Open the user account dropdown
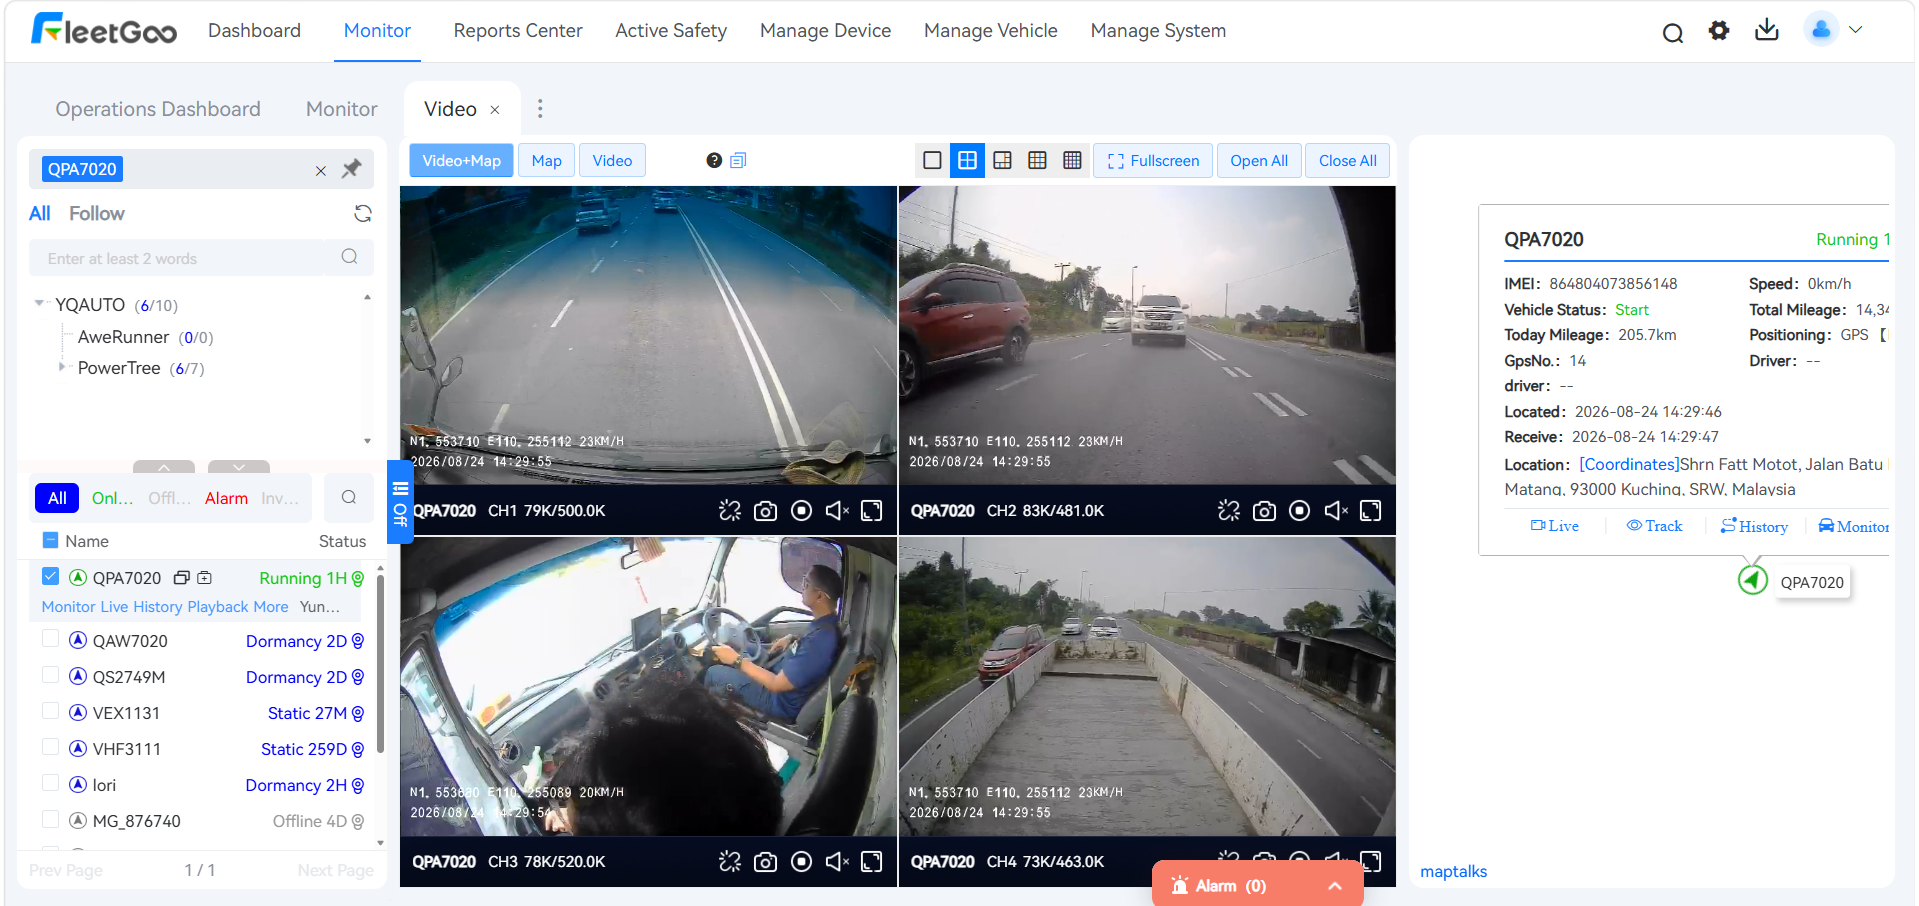Screen dimensions: 1919x906 pos(1835,30)
